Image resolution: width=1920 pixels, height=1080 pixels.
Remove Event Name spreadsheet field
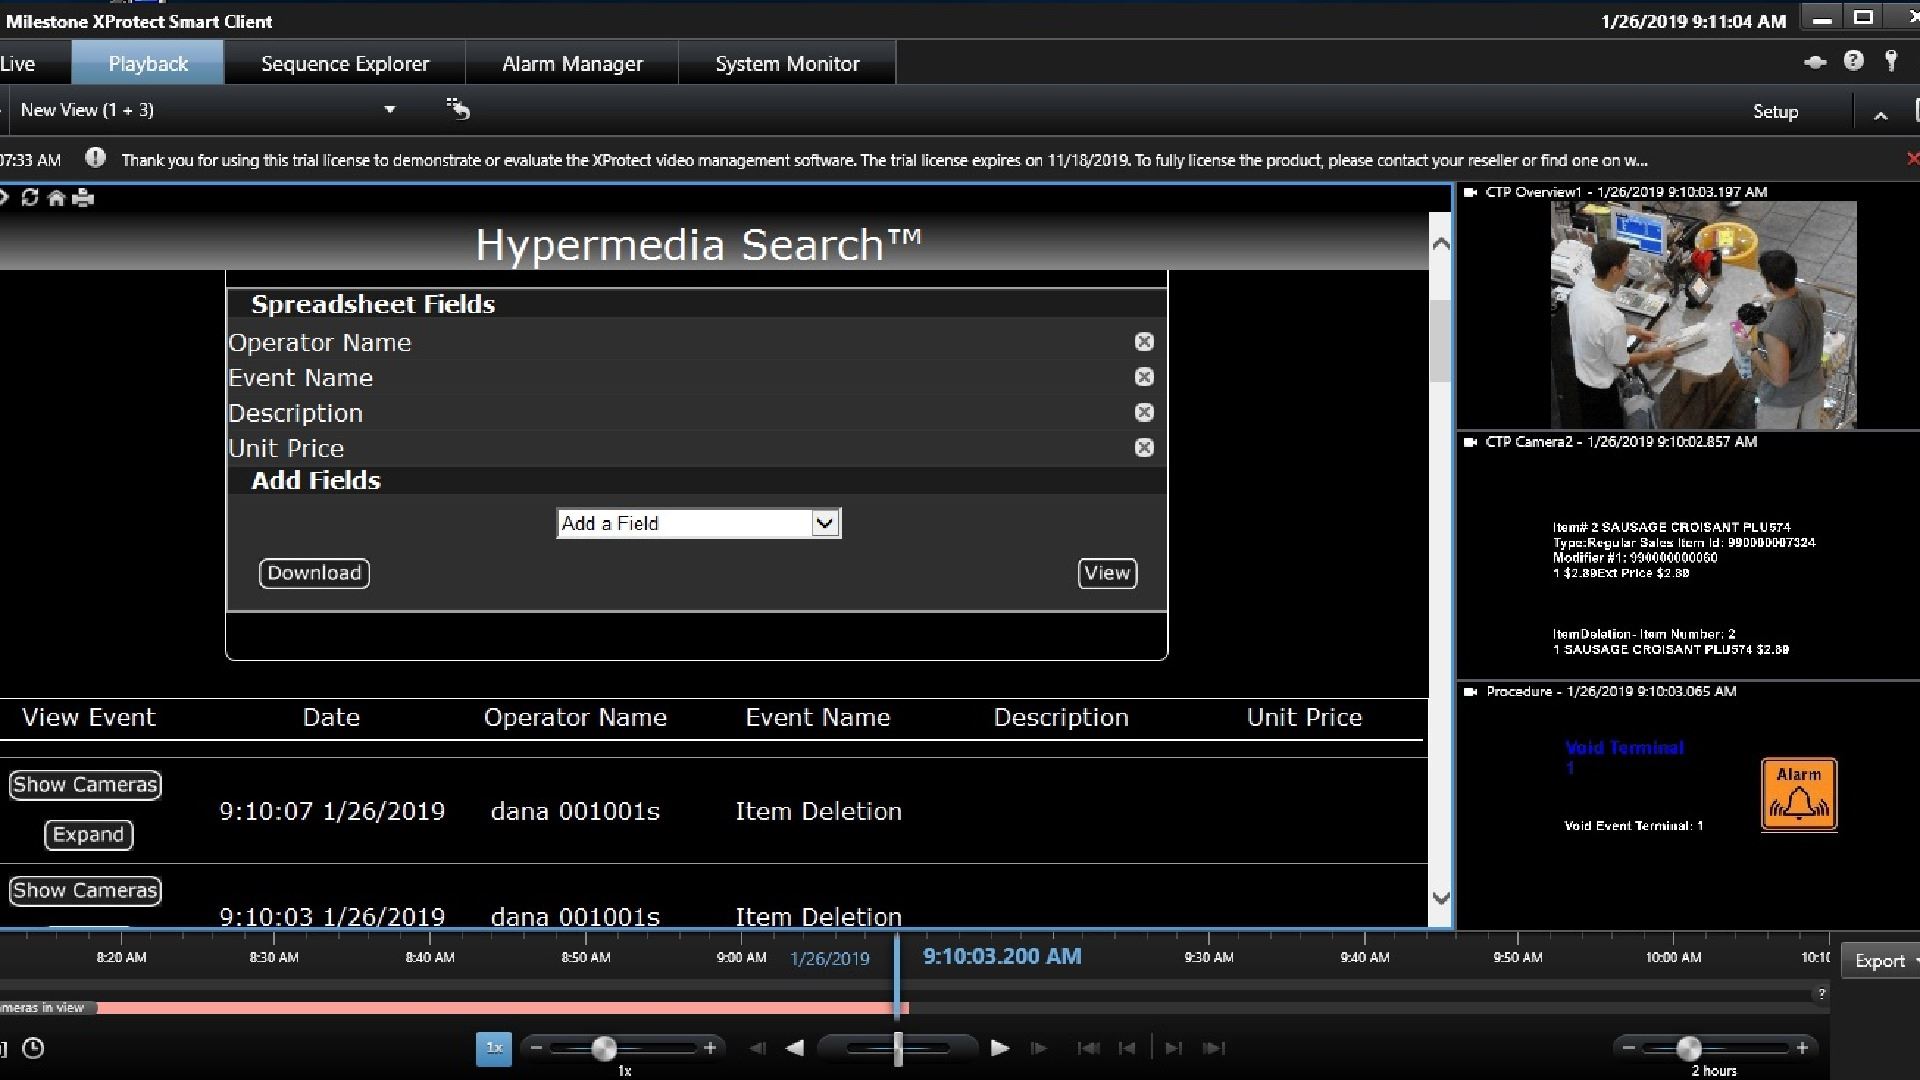[1144, 377]
